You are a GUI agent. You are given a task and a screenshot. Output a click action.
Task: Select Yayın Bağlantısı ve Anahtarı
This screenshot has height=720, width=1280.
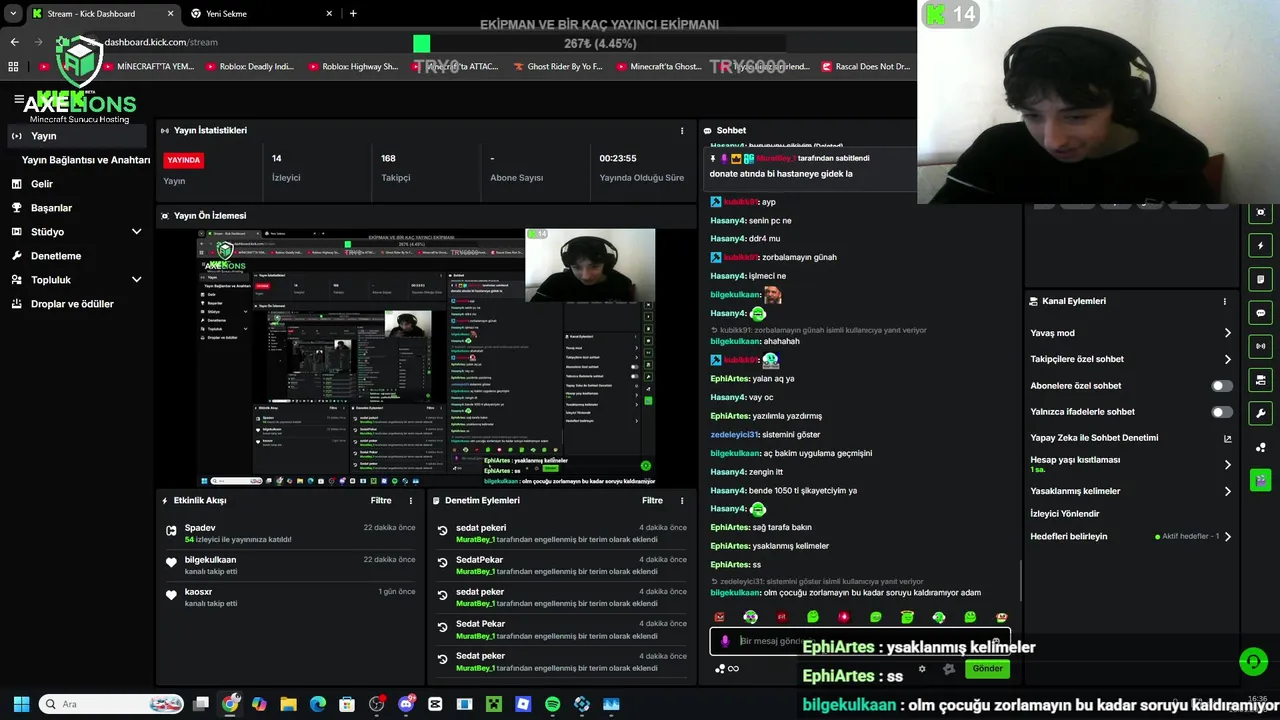tap(86, 160)
